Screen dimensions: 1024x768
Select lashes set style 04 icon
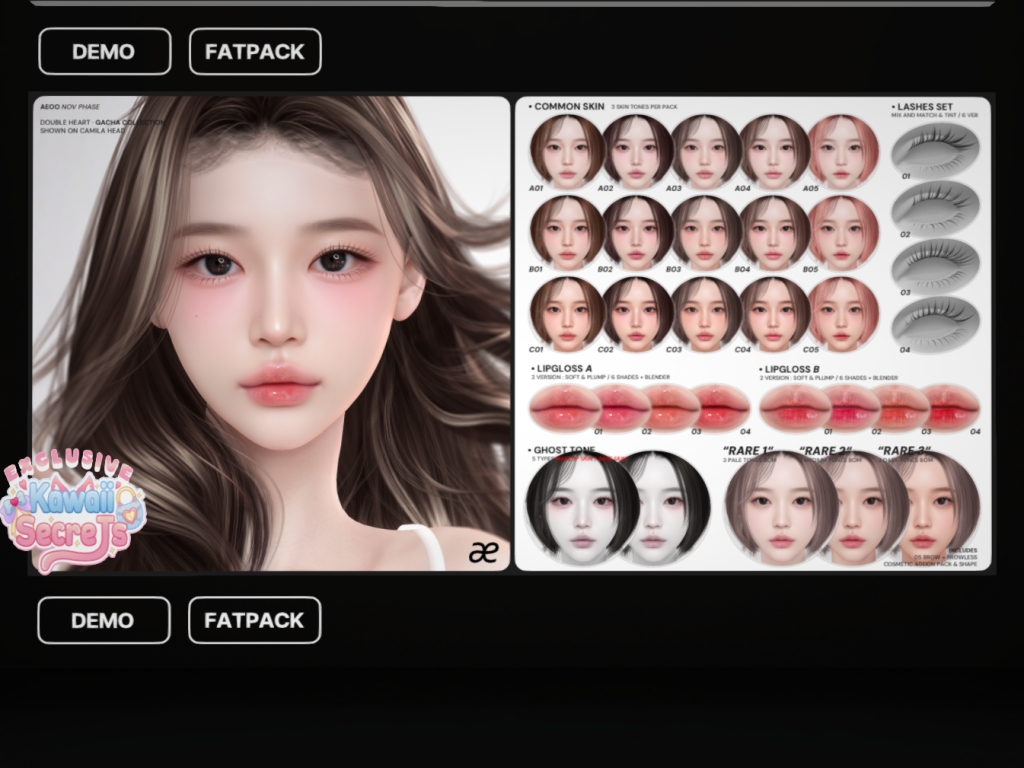(x=935, y=323)
